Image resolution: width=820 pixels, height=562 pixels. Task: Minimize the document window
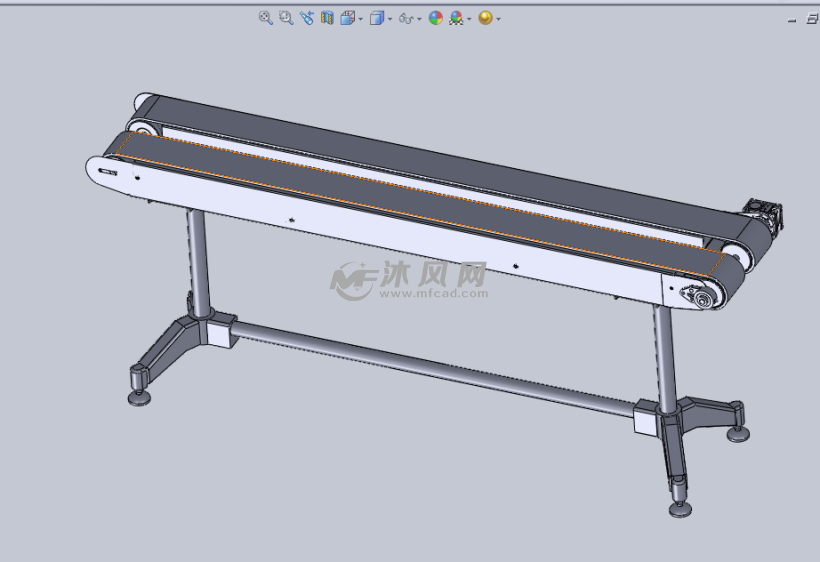click(x=792, y=20)
